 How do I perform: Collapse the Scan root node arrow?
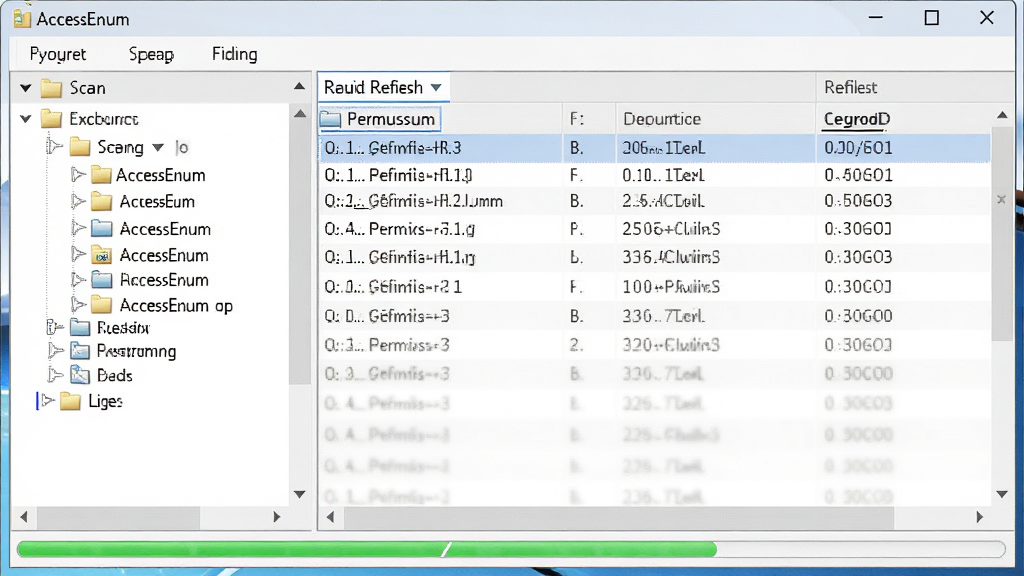coord(25,88)
